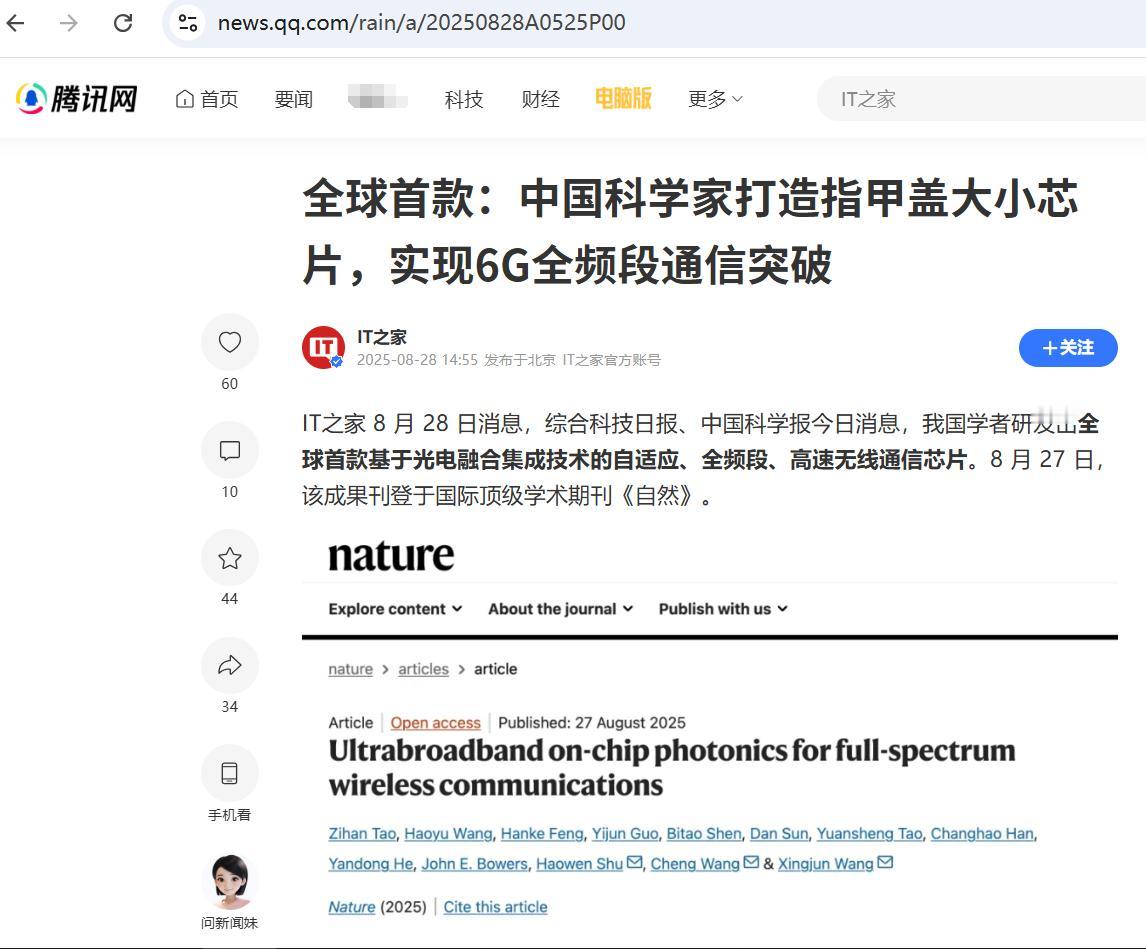
Task: Click the nature breadcrumb link
Action: (x=351, y=669)
